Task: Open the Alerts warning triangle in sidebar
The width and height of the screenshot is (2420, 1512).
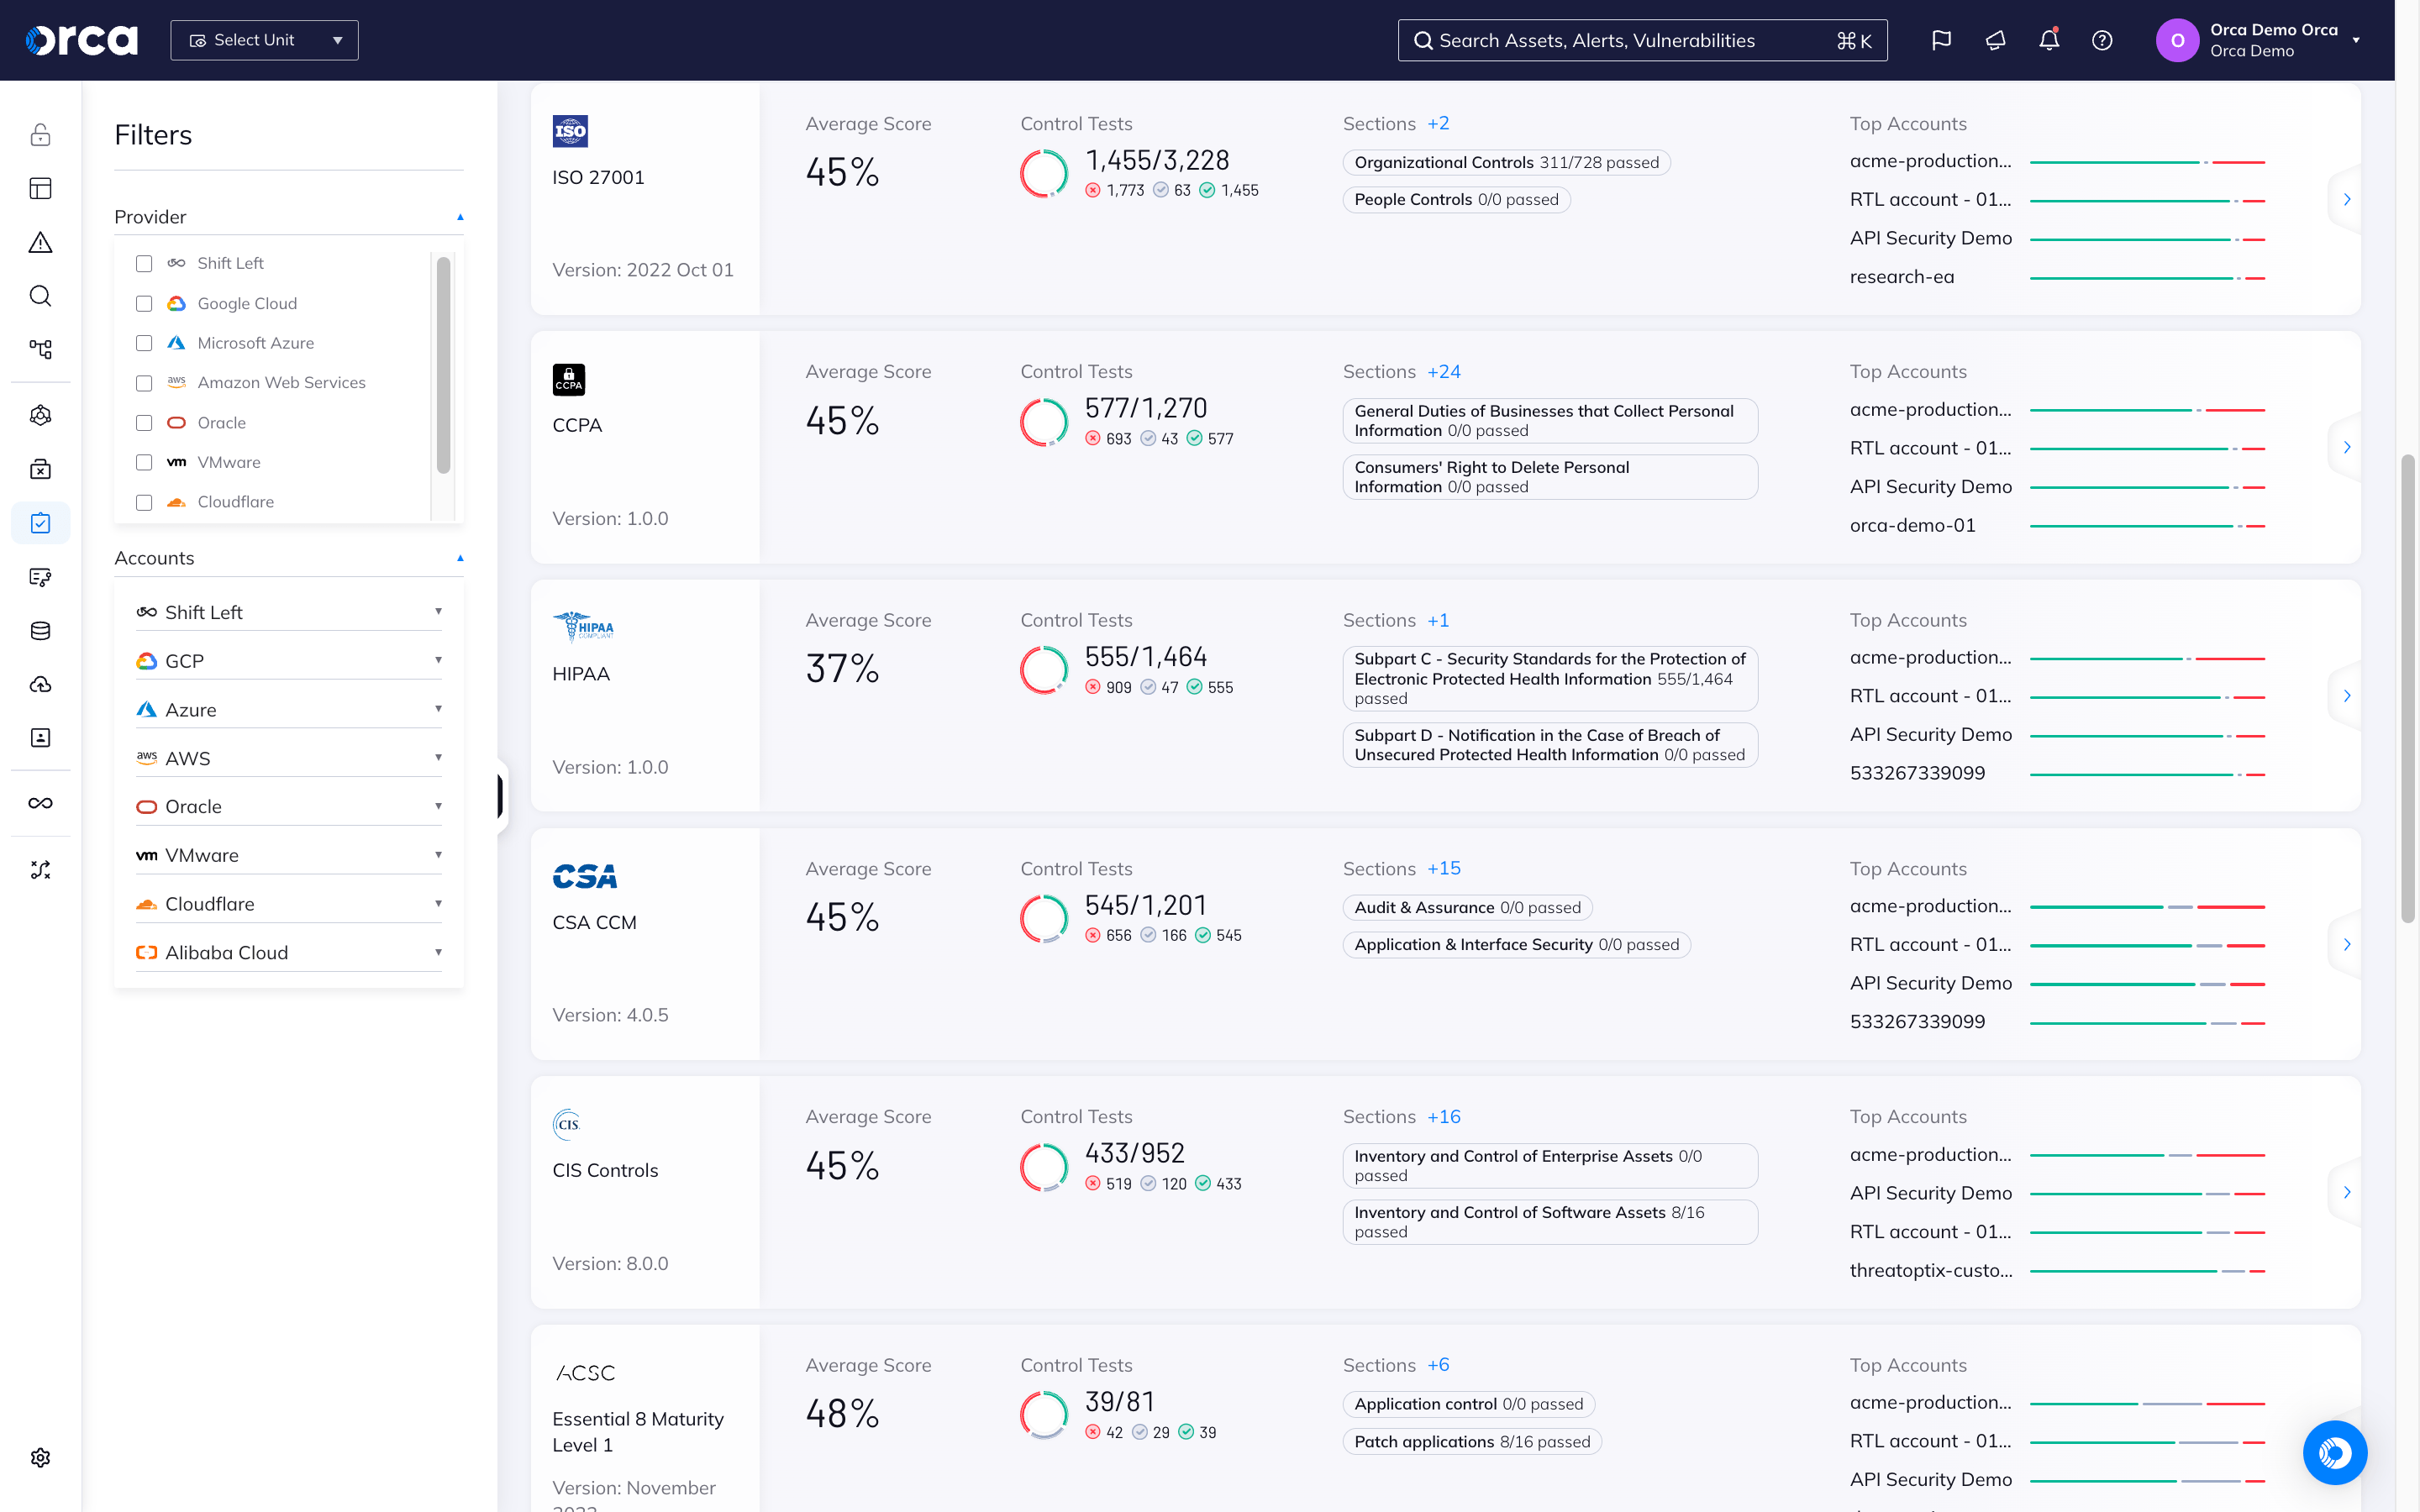Action: click(40, 242)
